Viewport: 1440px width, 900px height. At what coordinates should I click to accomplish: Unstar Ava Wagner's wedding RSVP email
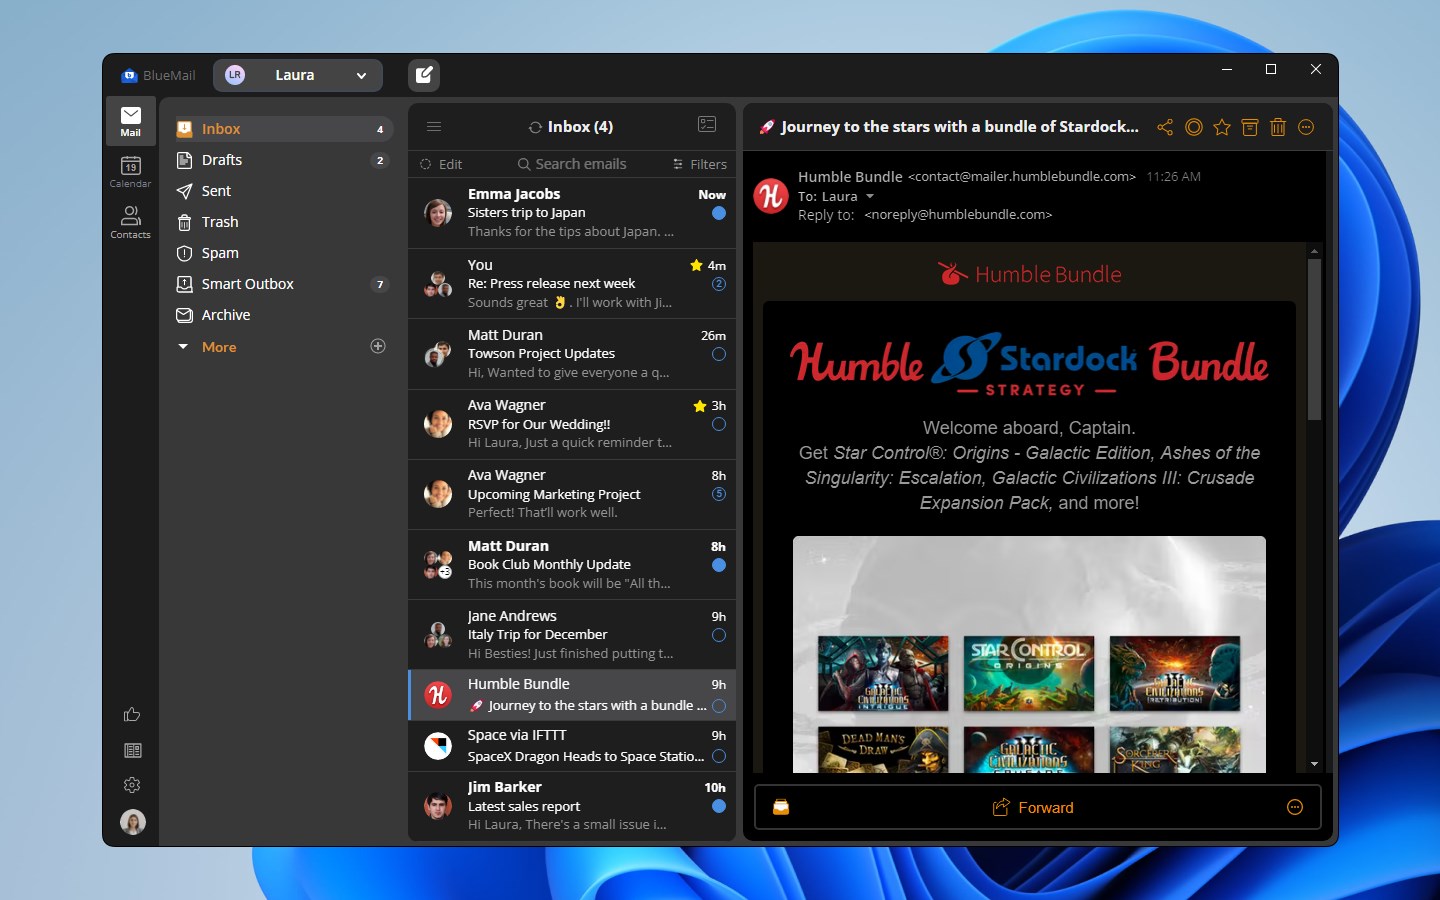[x=697, y=405]
